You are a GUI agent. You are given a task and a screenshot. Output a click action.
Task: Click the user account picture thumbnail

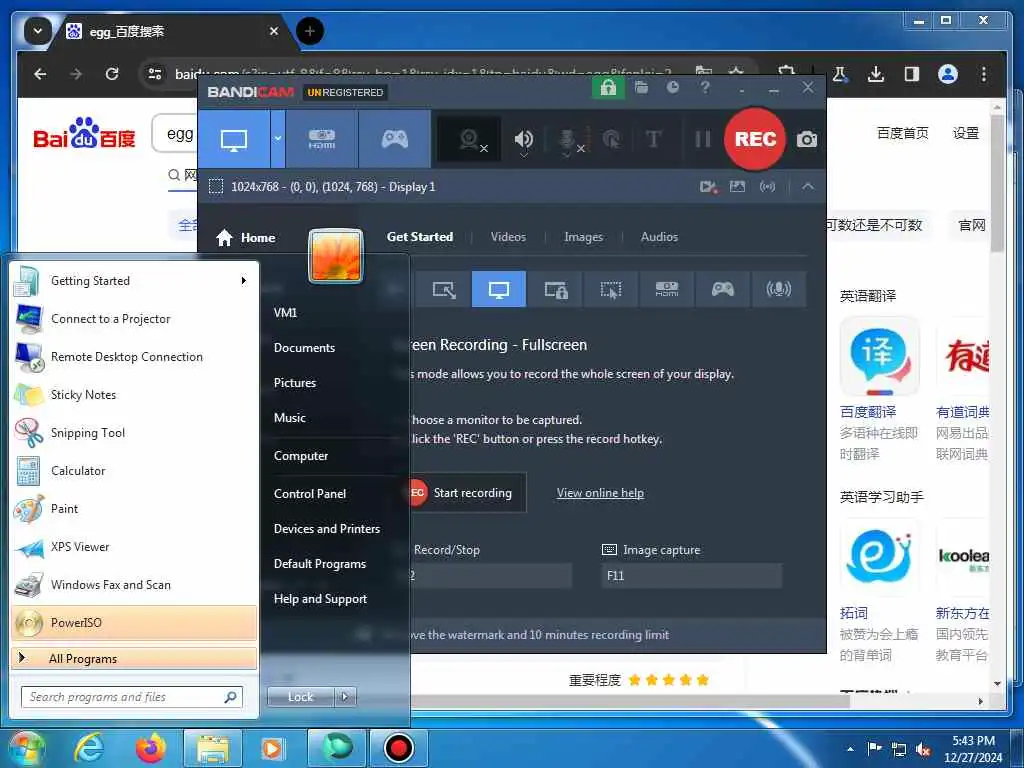click(x=336, y=255)
